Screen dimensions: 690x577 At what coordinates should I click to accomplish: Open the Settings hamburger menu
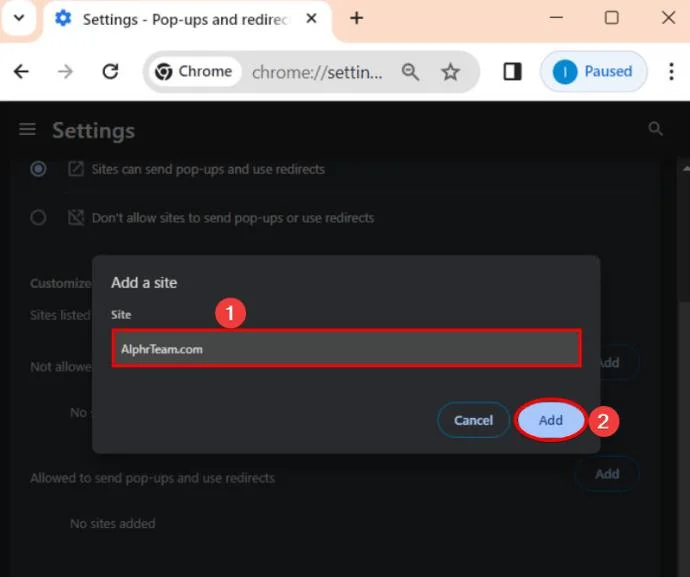27,129
